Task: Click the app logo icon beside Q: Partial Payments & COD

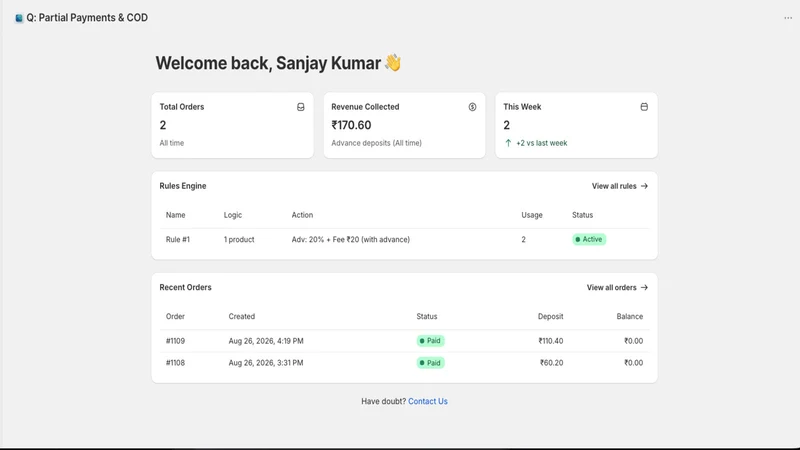Action: click(x=19, y=18)
